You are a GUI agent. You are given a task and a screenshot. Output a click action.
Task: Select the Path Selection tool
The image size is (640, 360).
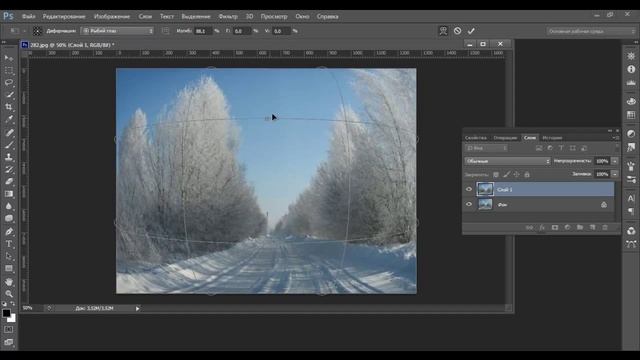(x=9, y=256)
